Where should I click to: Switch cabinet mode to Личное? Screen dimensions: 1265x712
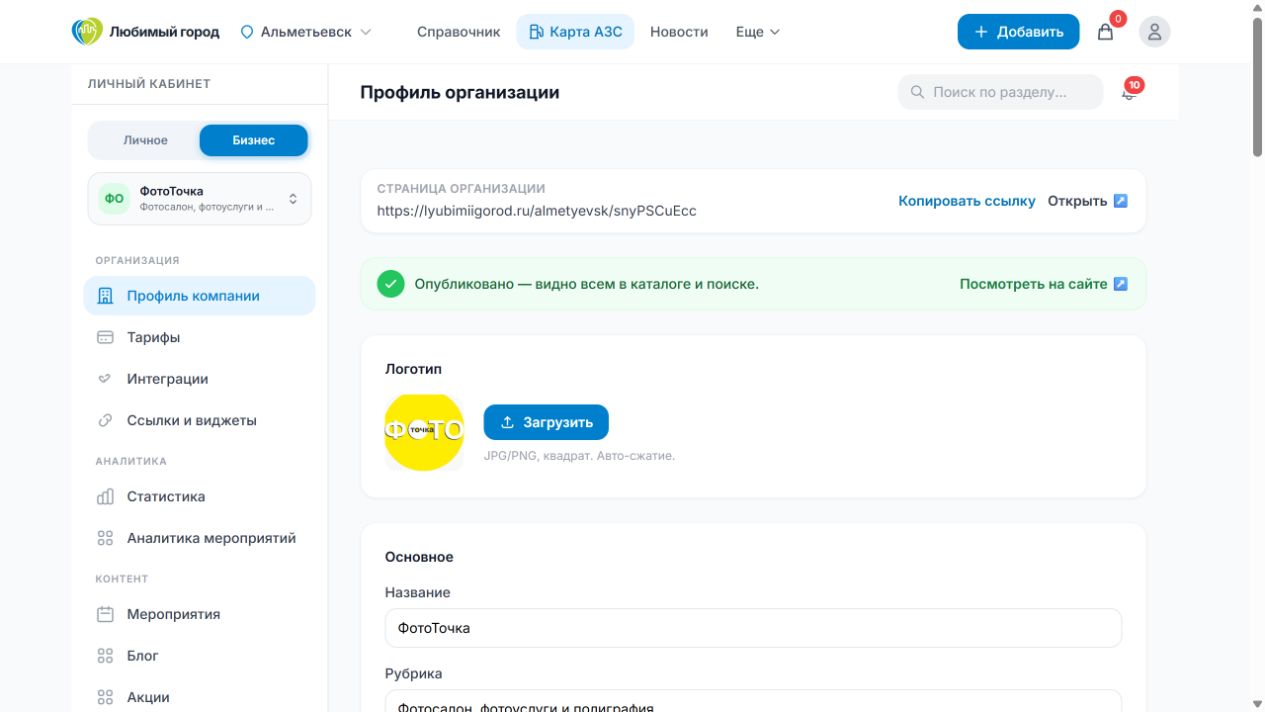click(x=145, y=140)
